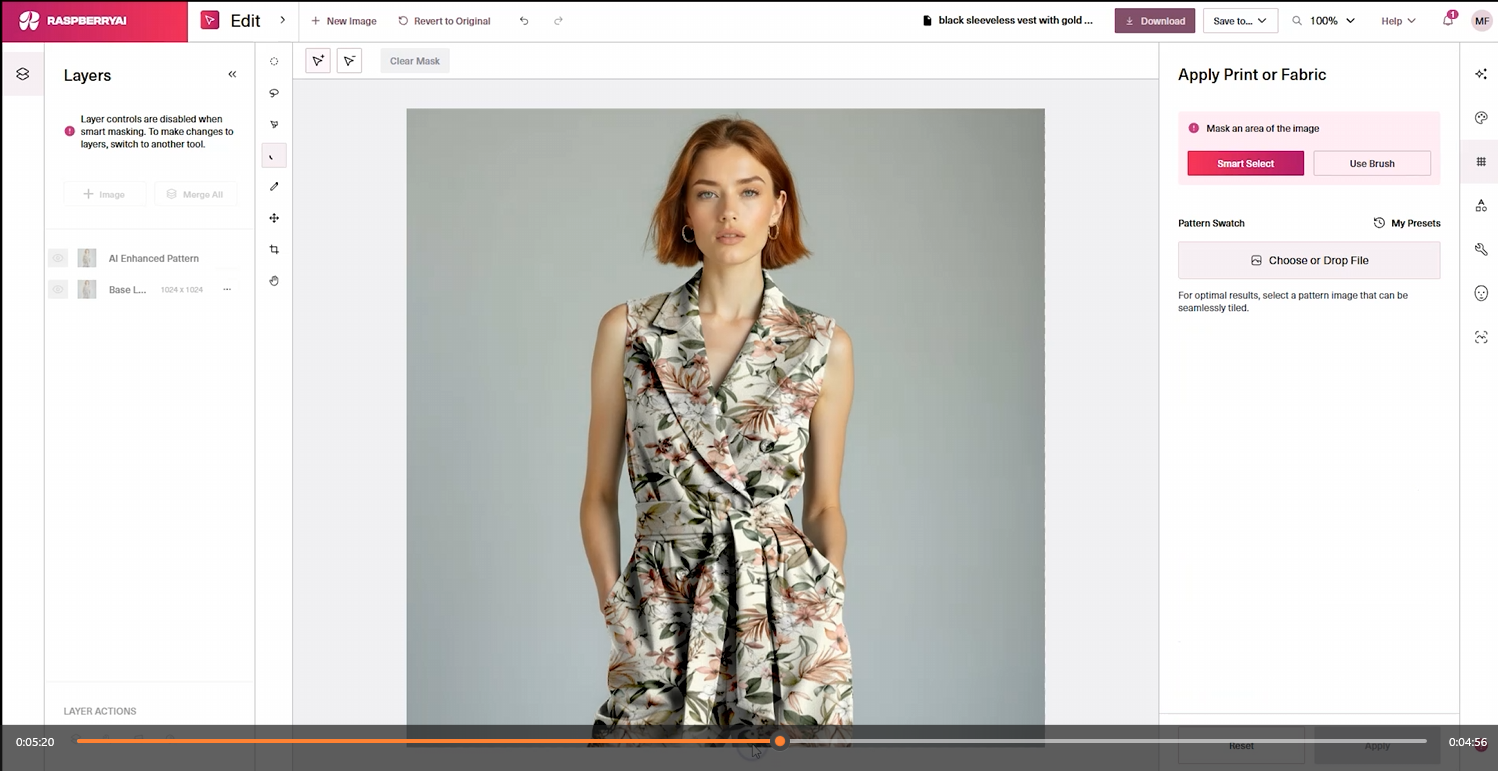The image size is (1498, 771).
Task: Click the Smart Select button
Action: click(x=1245, y=163)
